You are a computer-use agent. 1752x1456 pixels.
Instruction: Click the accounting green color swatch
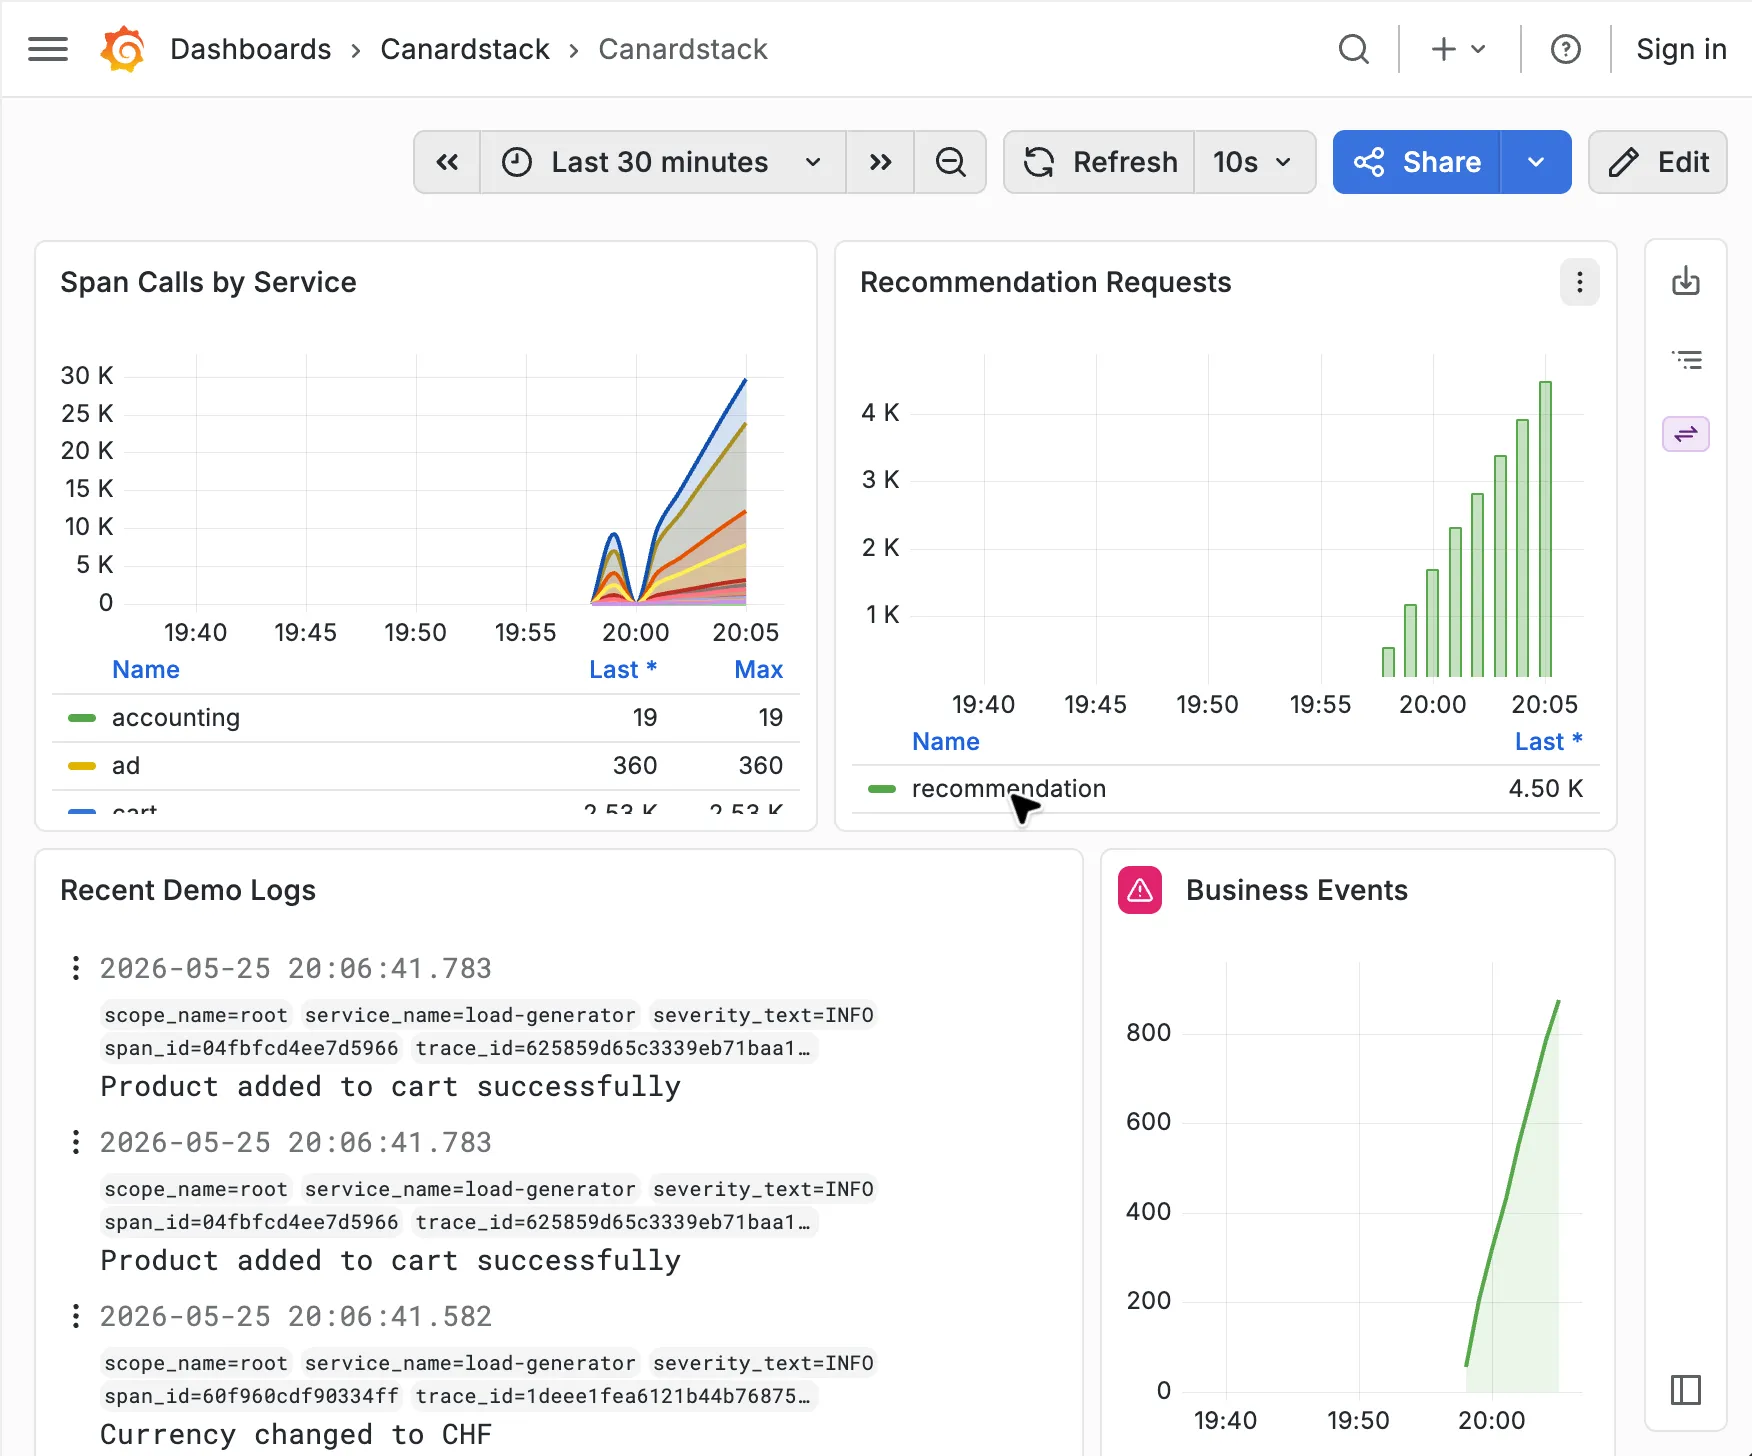[x=82, y=718]
